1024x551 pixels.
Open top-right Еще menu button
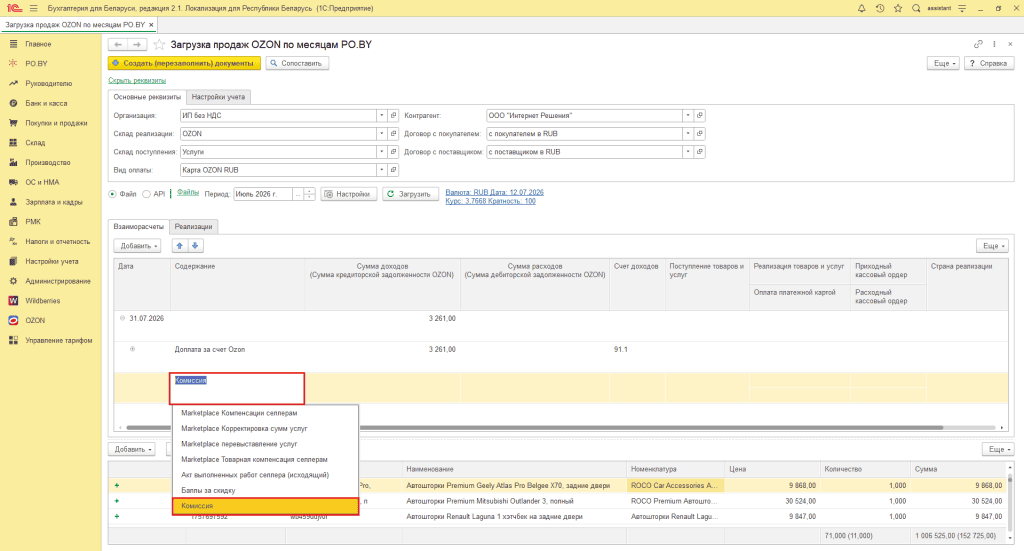pyautogui.click(x=945, y=63)
